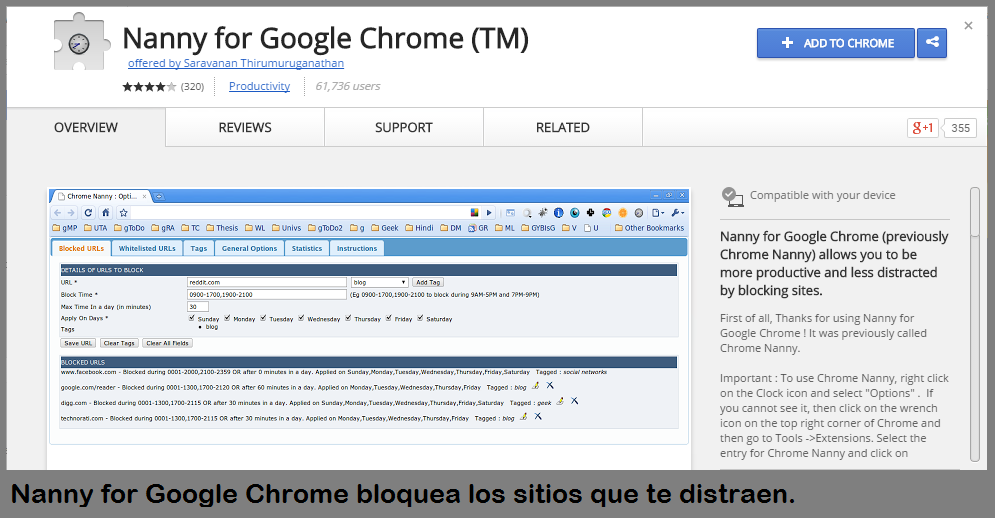This screenshot has height=518, width=995.
Task: Close the extension details overlay
Action: pyautogui.click(x=968, y=26)
